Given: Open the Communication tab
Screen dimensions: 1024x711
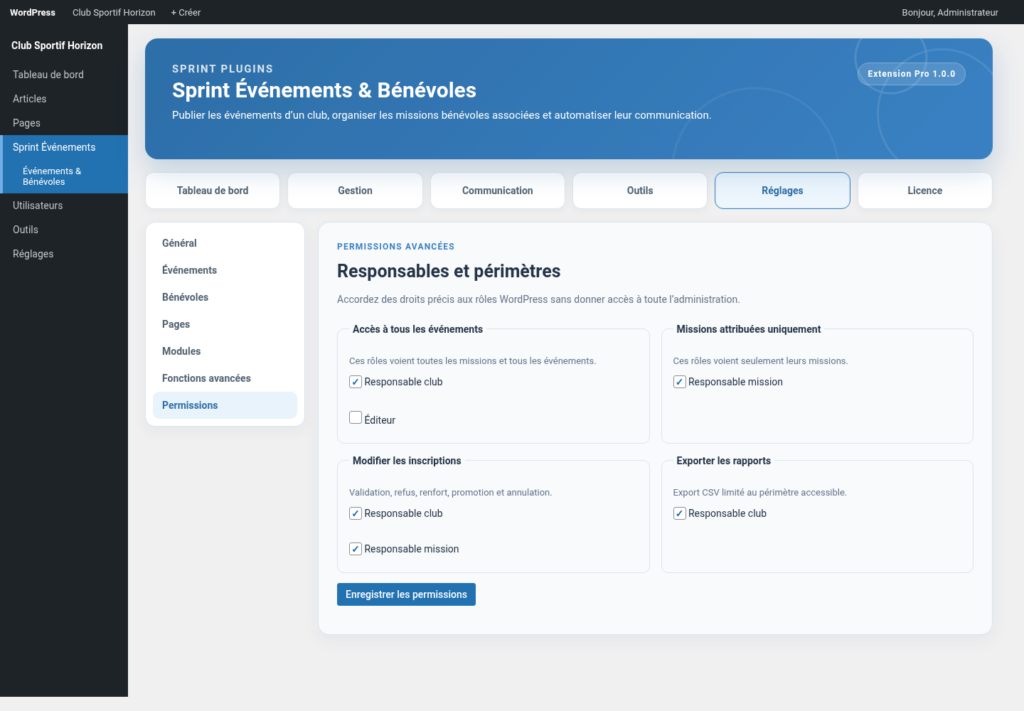Looking at the screenshot, I should pos(498,191).
